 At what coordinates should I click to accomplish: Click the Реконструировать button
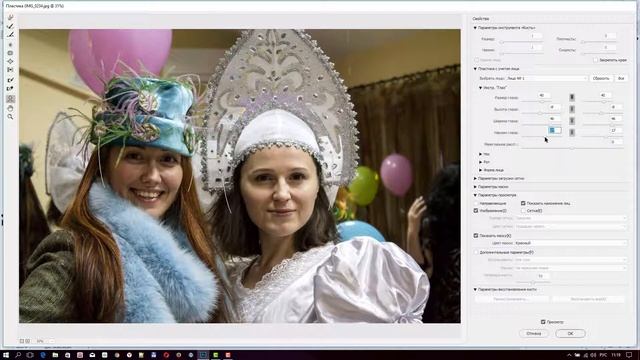click(511, 299)
